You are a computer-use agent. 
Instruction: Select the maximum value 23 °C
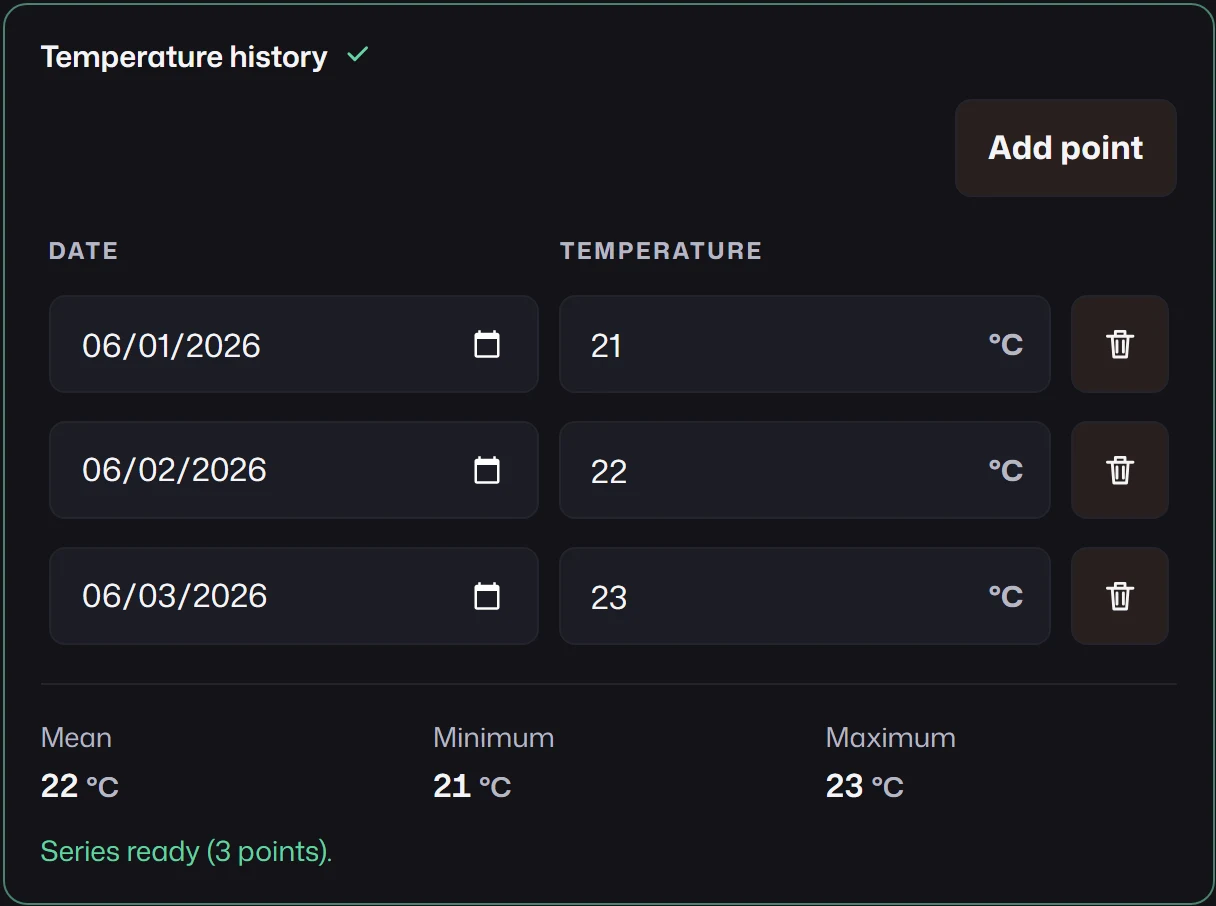pos(865,786)
